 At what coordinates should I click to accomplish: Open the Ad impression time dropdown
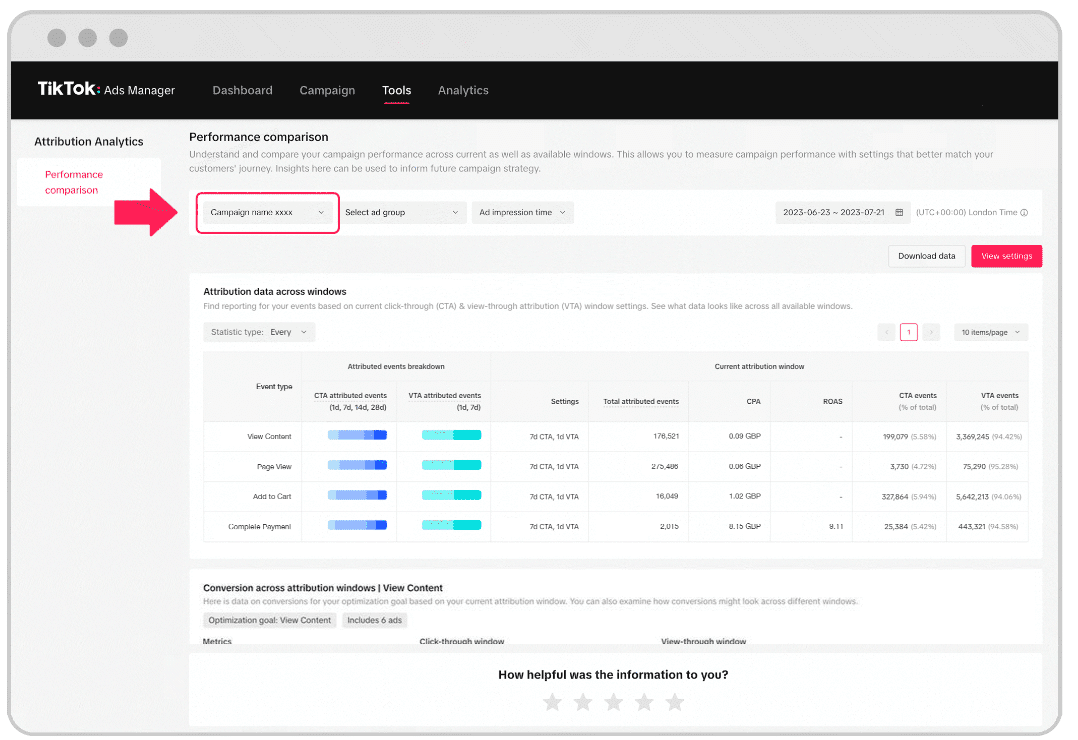(522, 213)
